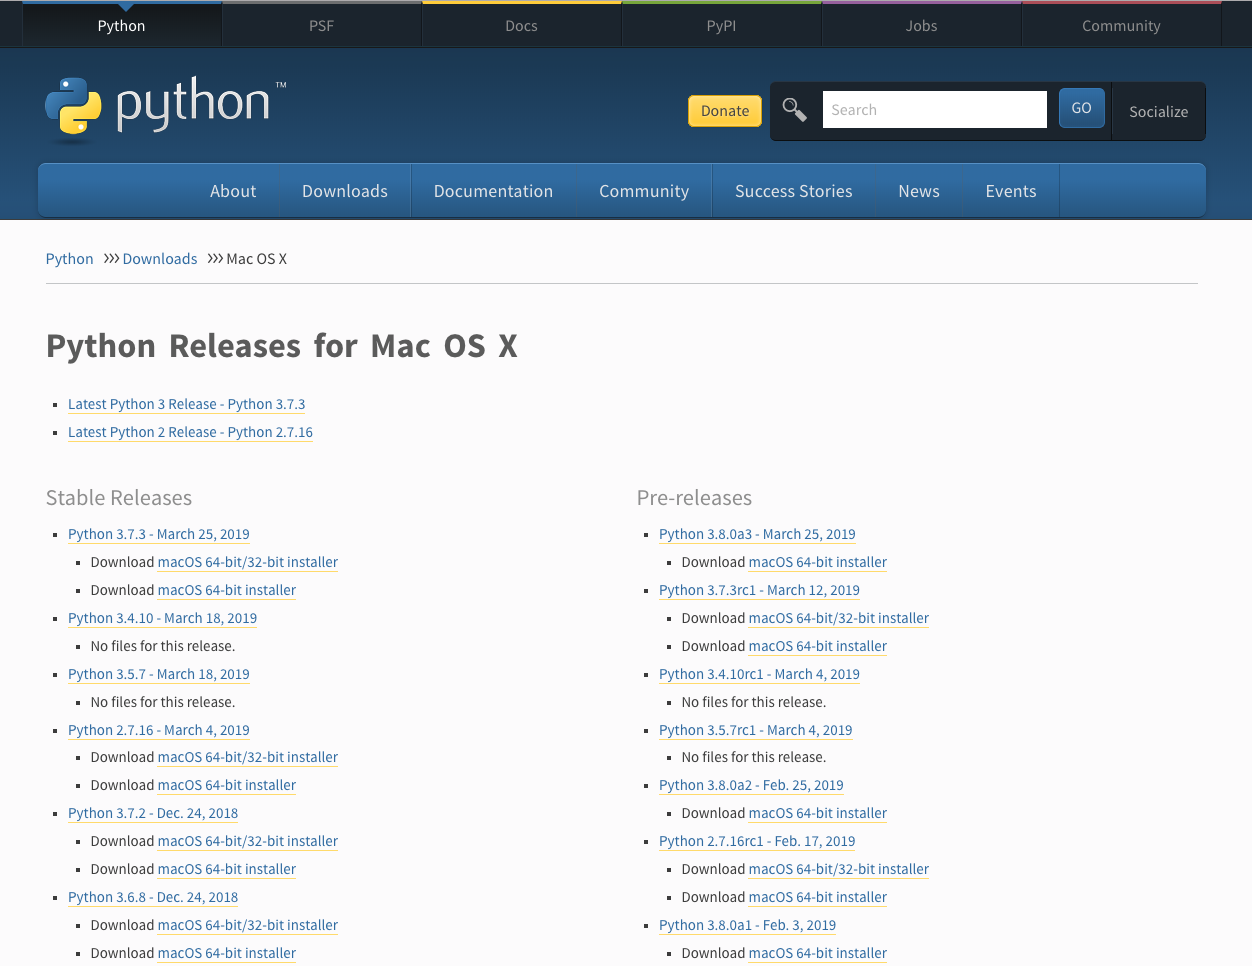The height and width of the screenshot is (966, 1252).
Task: Download Python 3.7.3 macOS 64-bit/32-bit installer
Action: [248, 562]
